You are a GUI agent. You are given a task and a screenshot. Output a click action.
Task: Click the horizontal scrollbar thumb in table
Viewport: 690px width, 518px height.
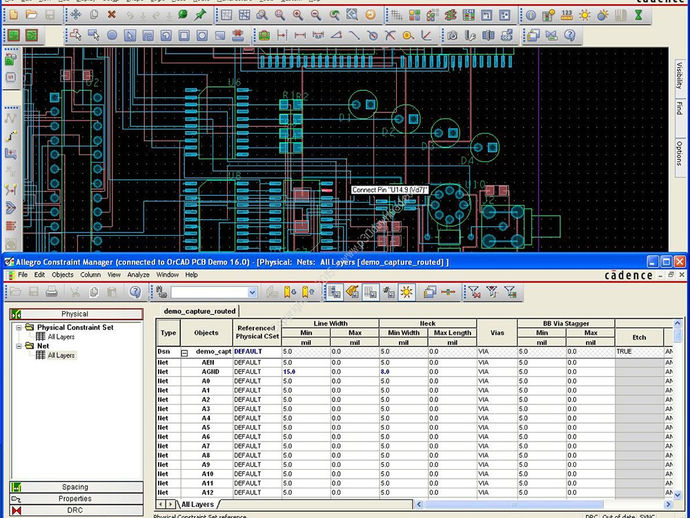[513, 504]
